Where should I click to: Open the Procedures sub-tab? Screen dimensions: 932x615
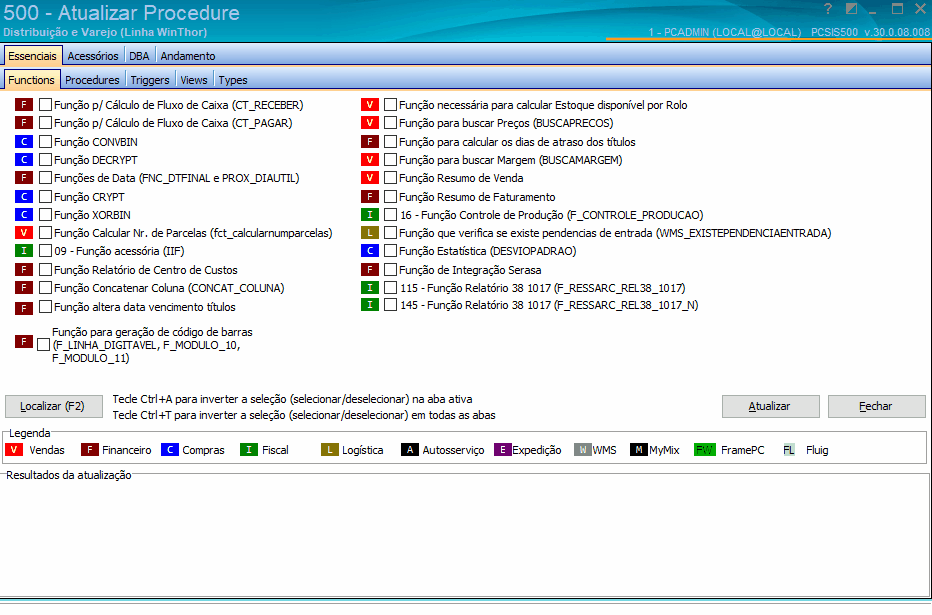tap(92, 80)
